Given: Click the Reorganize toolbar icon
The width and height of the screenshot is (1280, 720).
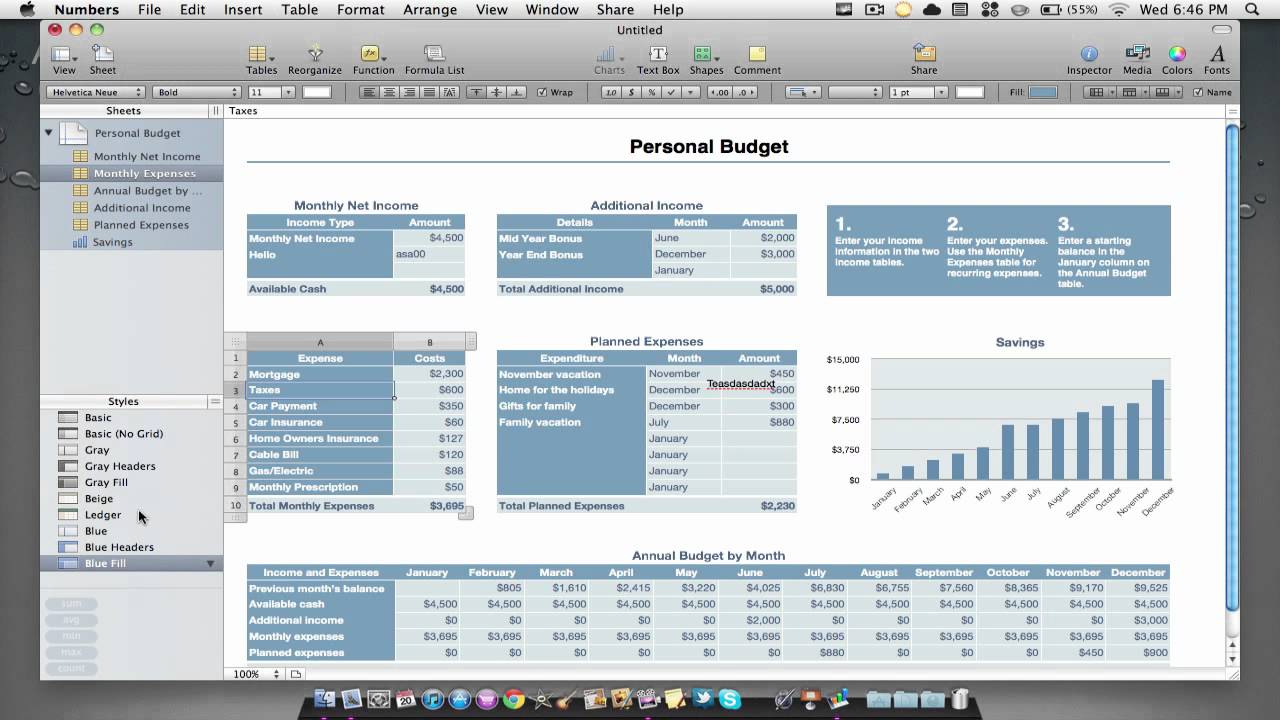Looking at the screenshot, I should 315,59.
